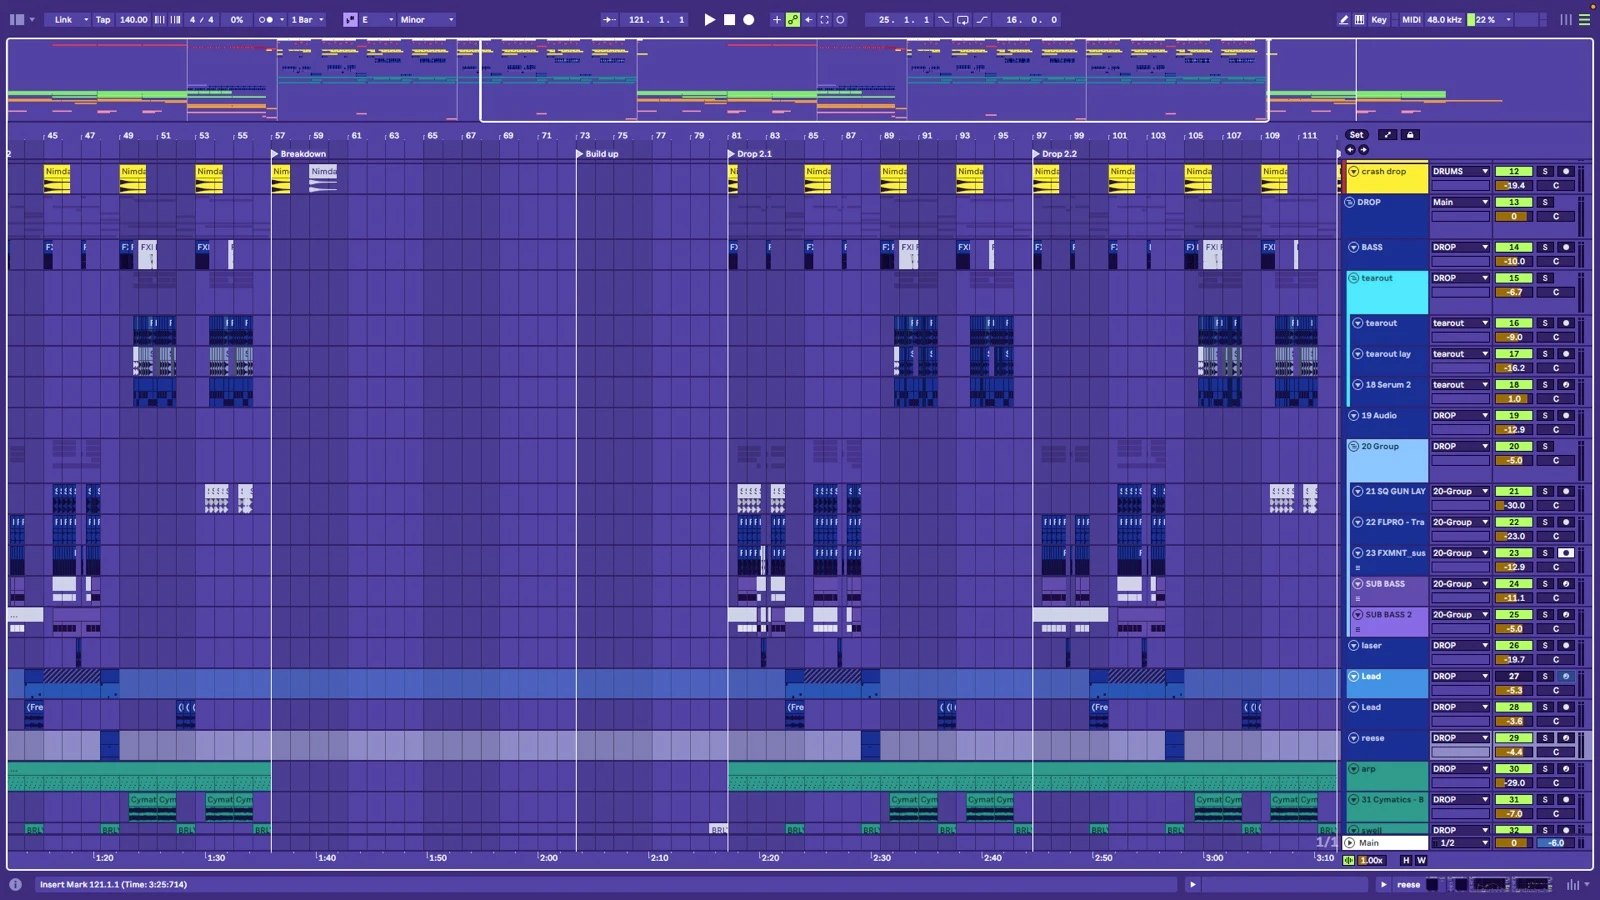Jump to the Build up locator marker
This screenshot has height=900, width=1600.
pyautogui.click(x=597, y=154)
